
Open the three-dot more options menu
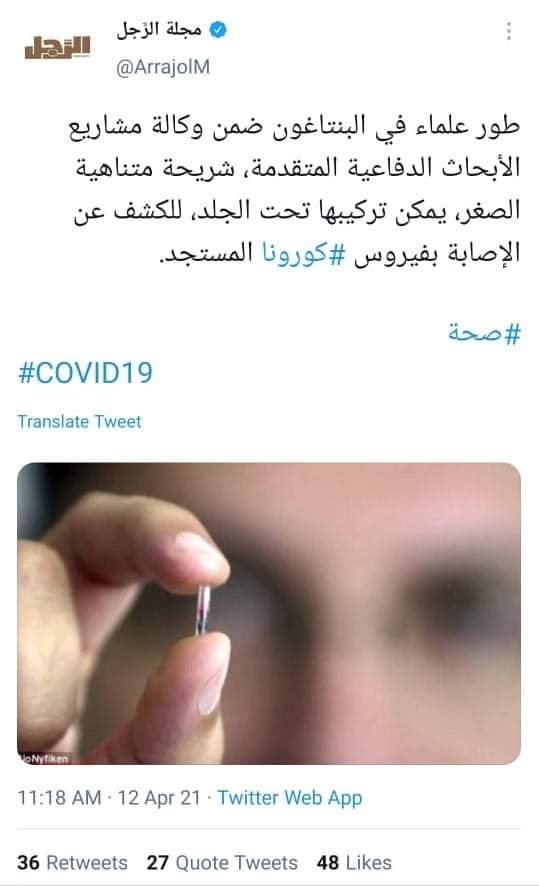coord(509,31)
